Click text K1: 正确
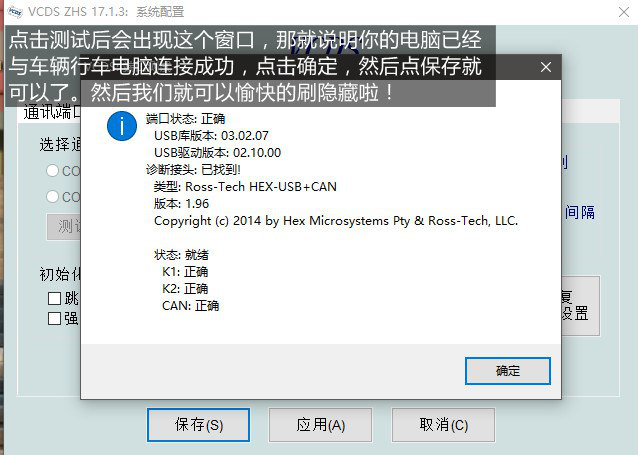638x455 pixels. (x=185, y=271)
